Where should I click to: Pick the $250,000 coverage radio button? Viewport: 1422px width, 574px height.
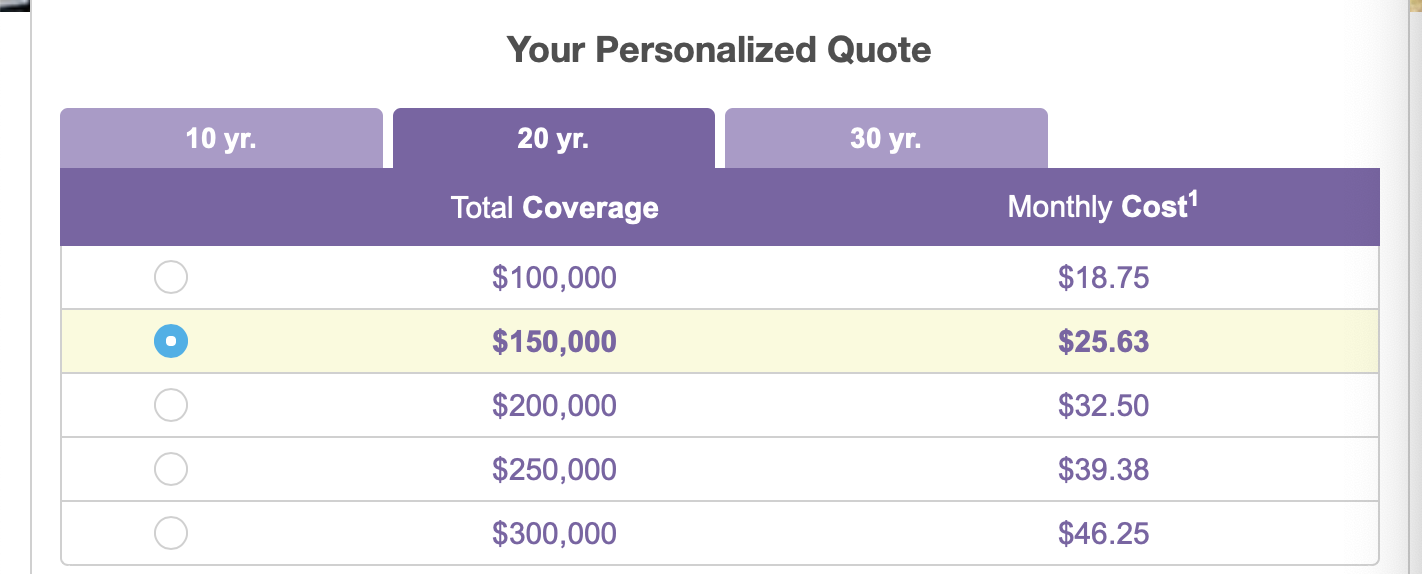[x=171, y=469]
